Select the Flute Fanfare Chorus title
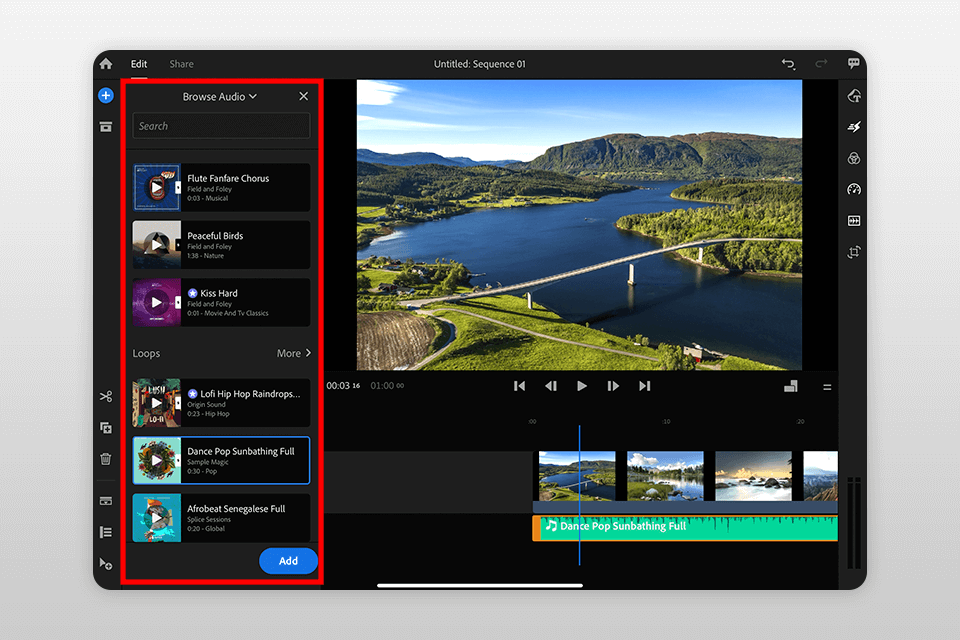This screenshot has height=640, width=960. 228,178
